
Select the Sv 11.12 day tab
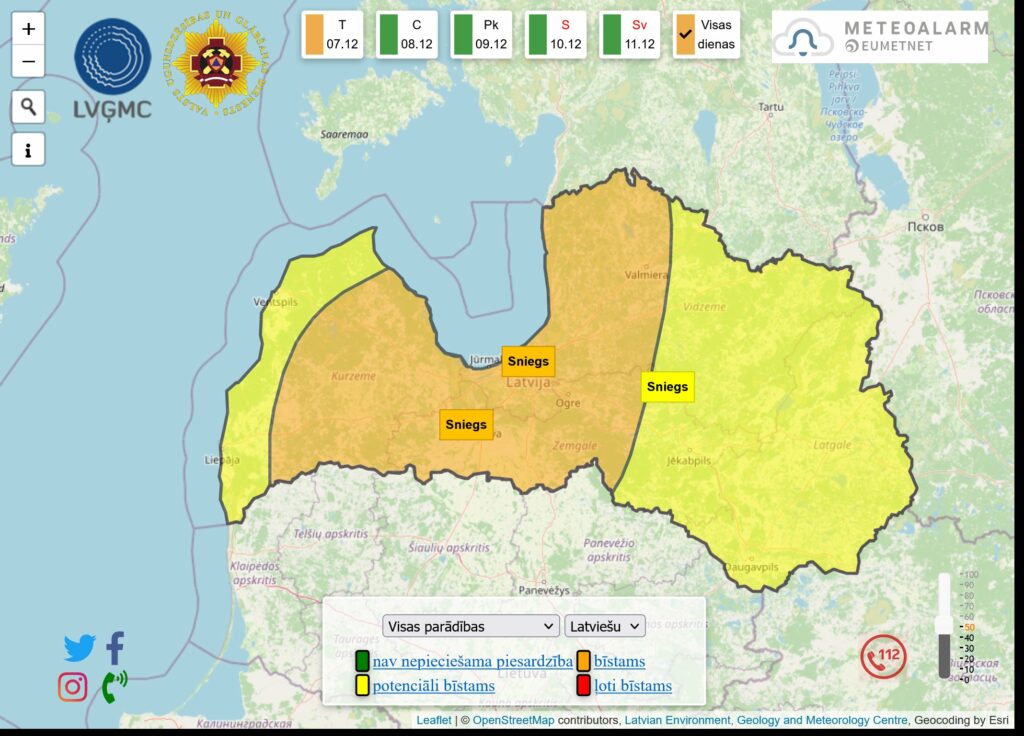coord(629,35)
